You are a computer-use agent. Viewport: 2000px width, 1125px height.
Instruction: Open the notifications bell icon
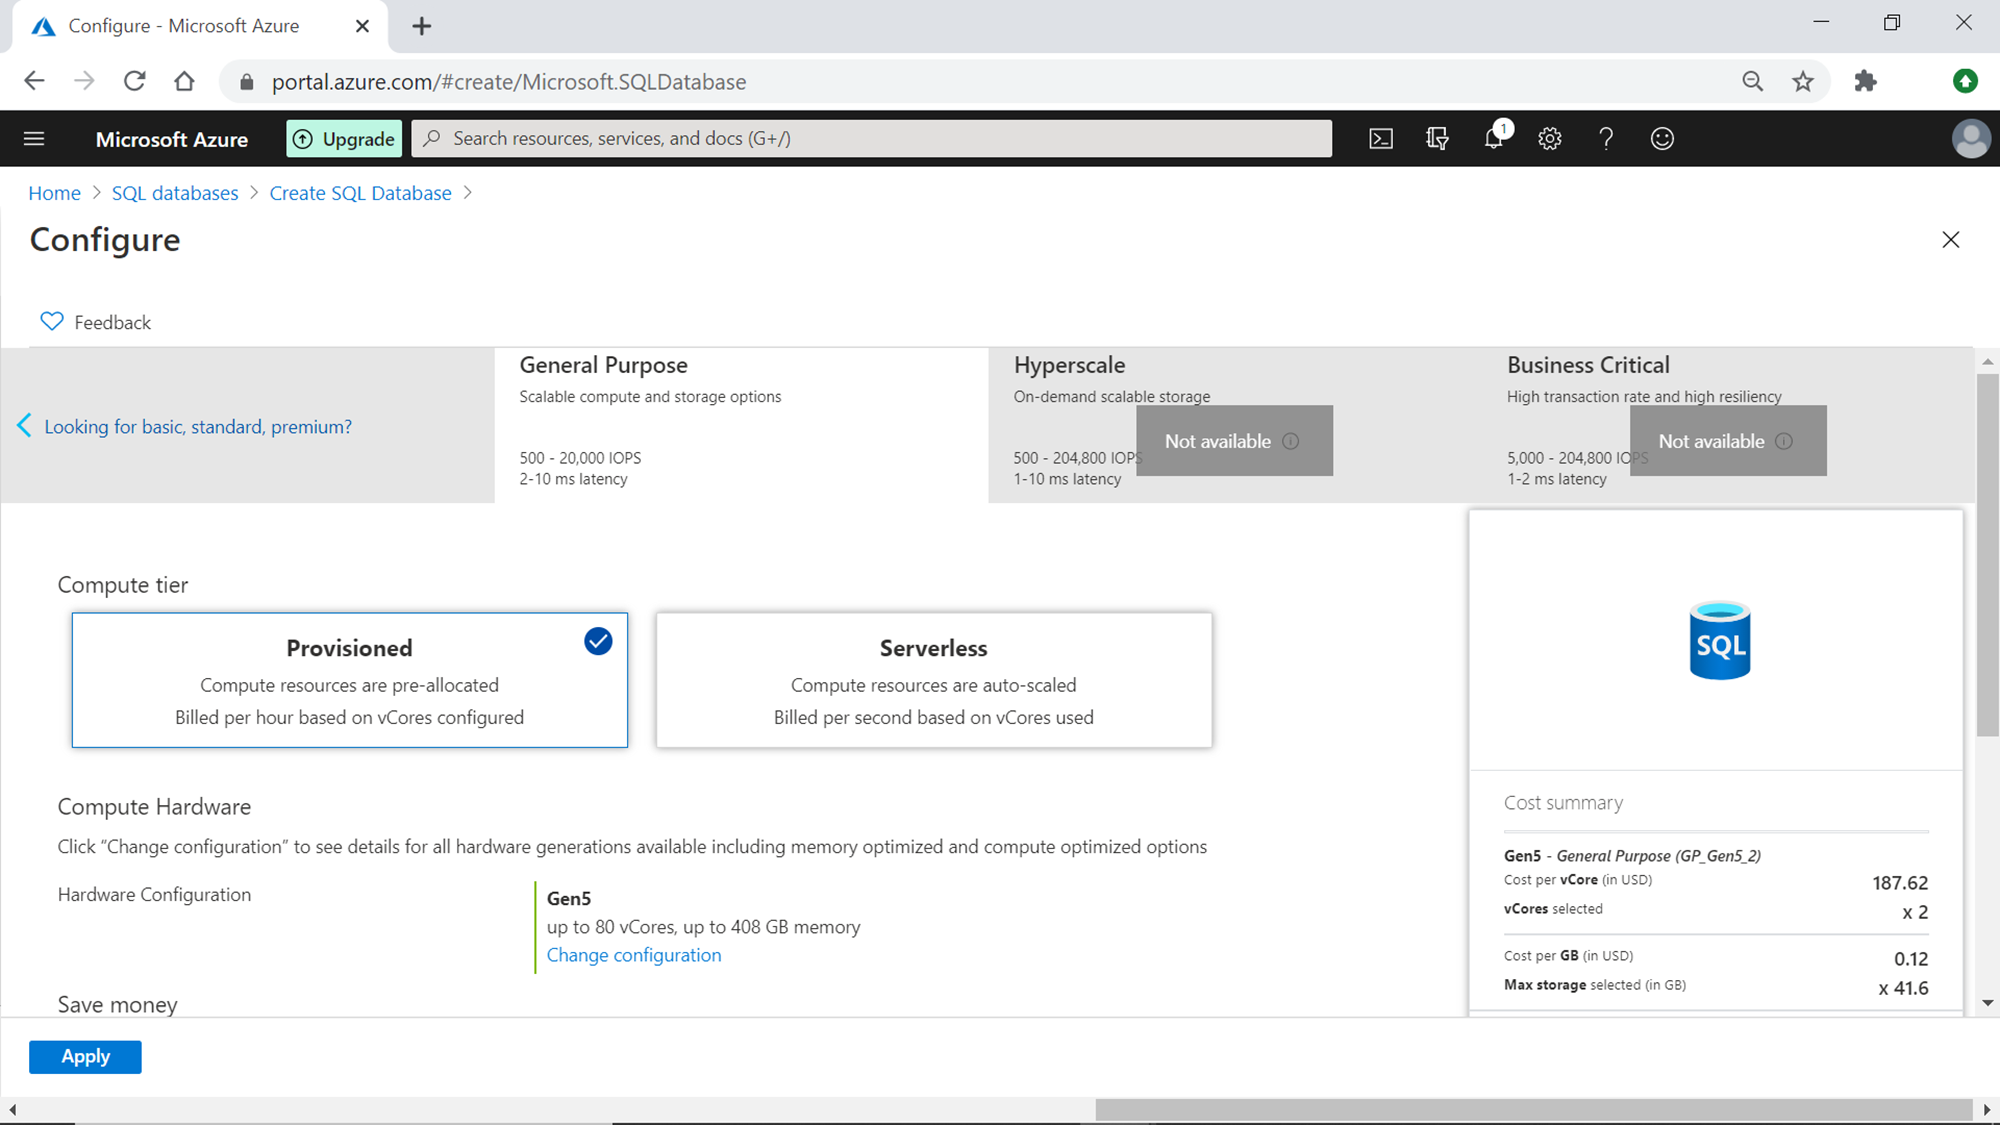pos(1493,139)
